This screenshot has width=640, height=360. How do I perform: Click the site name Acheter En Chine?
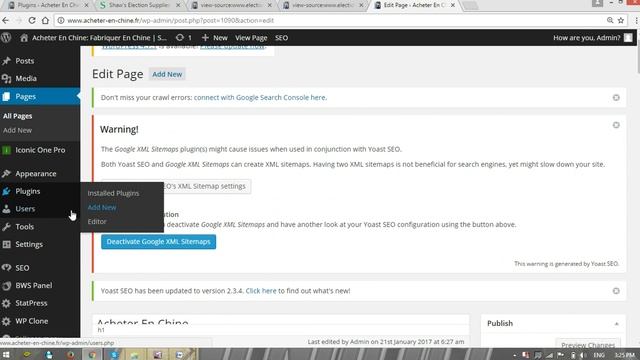(x=99, y=38)
